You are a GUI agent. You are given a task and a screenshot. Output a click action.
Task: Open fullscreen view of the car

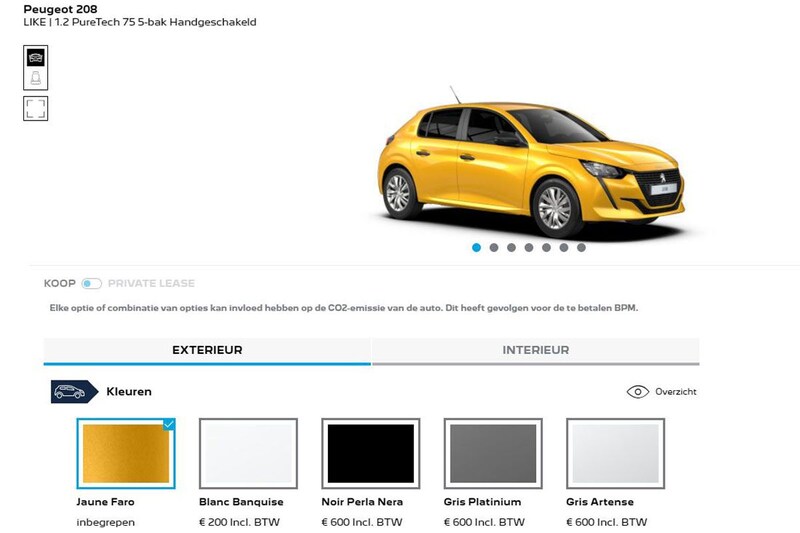coord(35,108)
